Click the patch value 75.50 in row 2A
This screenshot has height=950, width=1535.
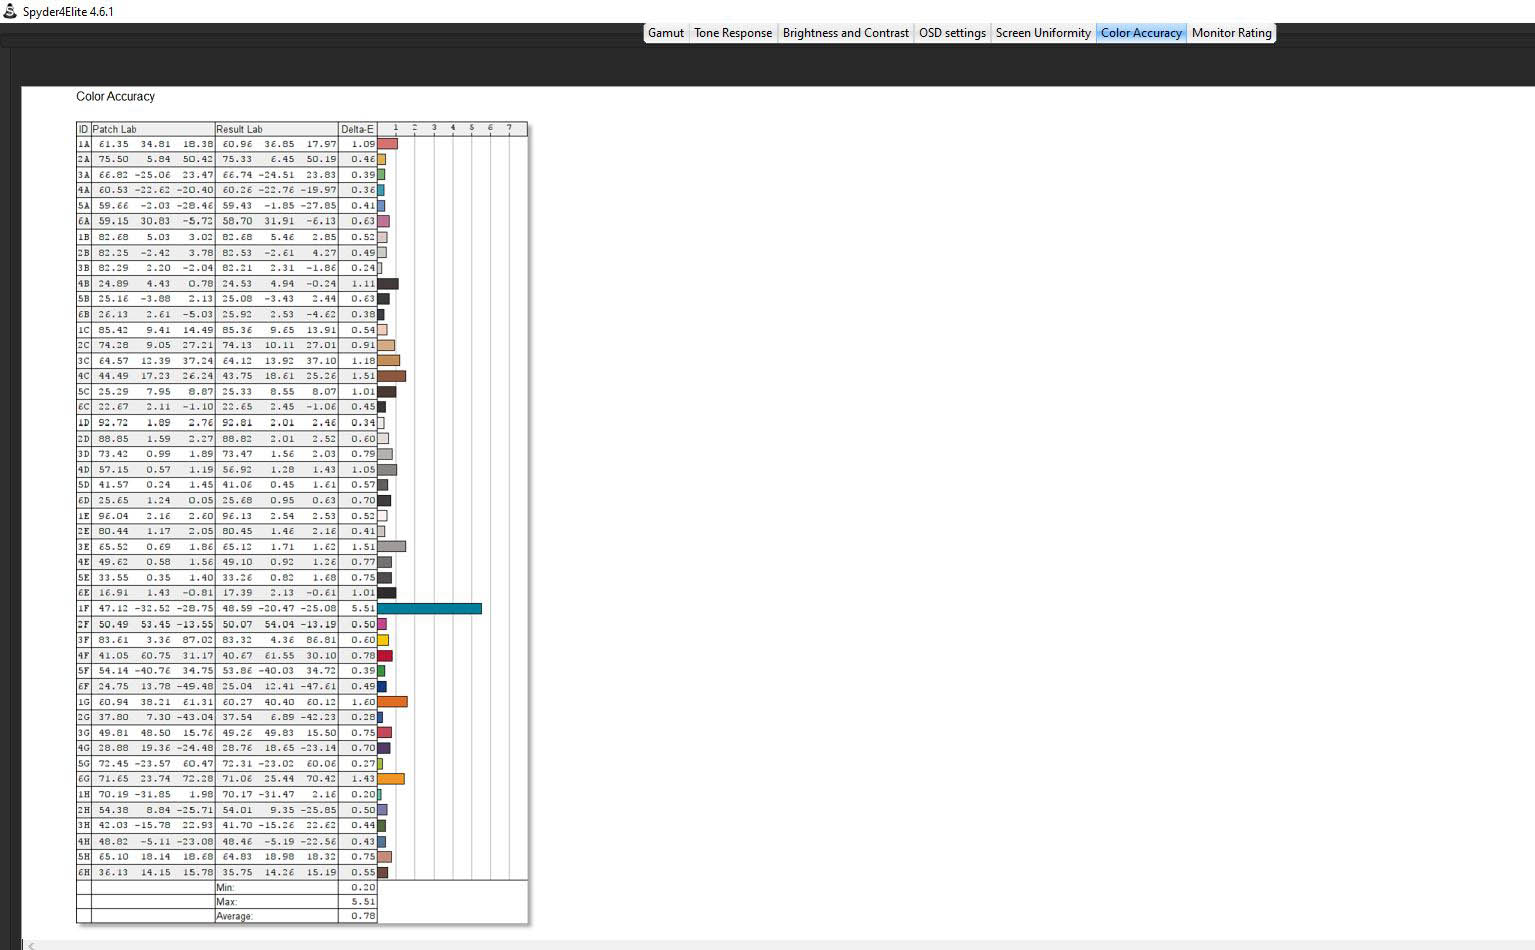[x=113, y=159]
